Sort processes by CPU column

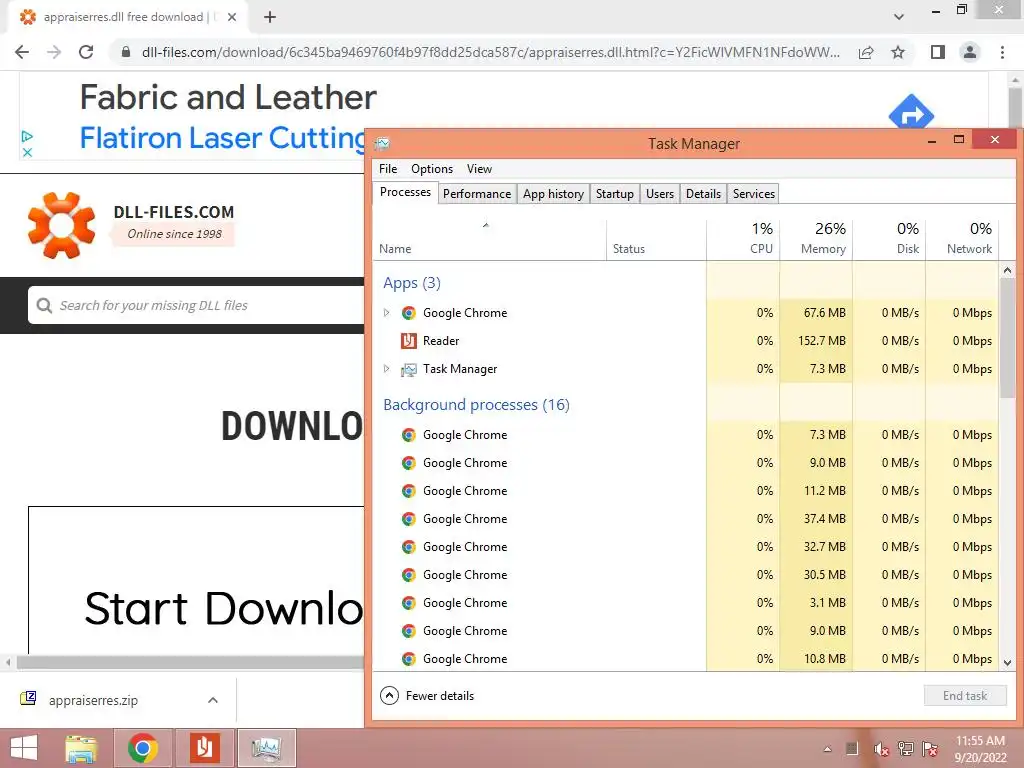click(x=743, y=240)
